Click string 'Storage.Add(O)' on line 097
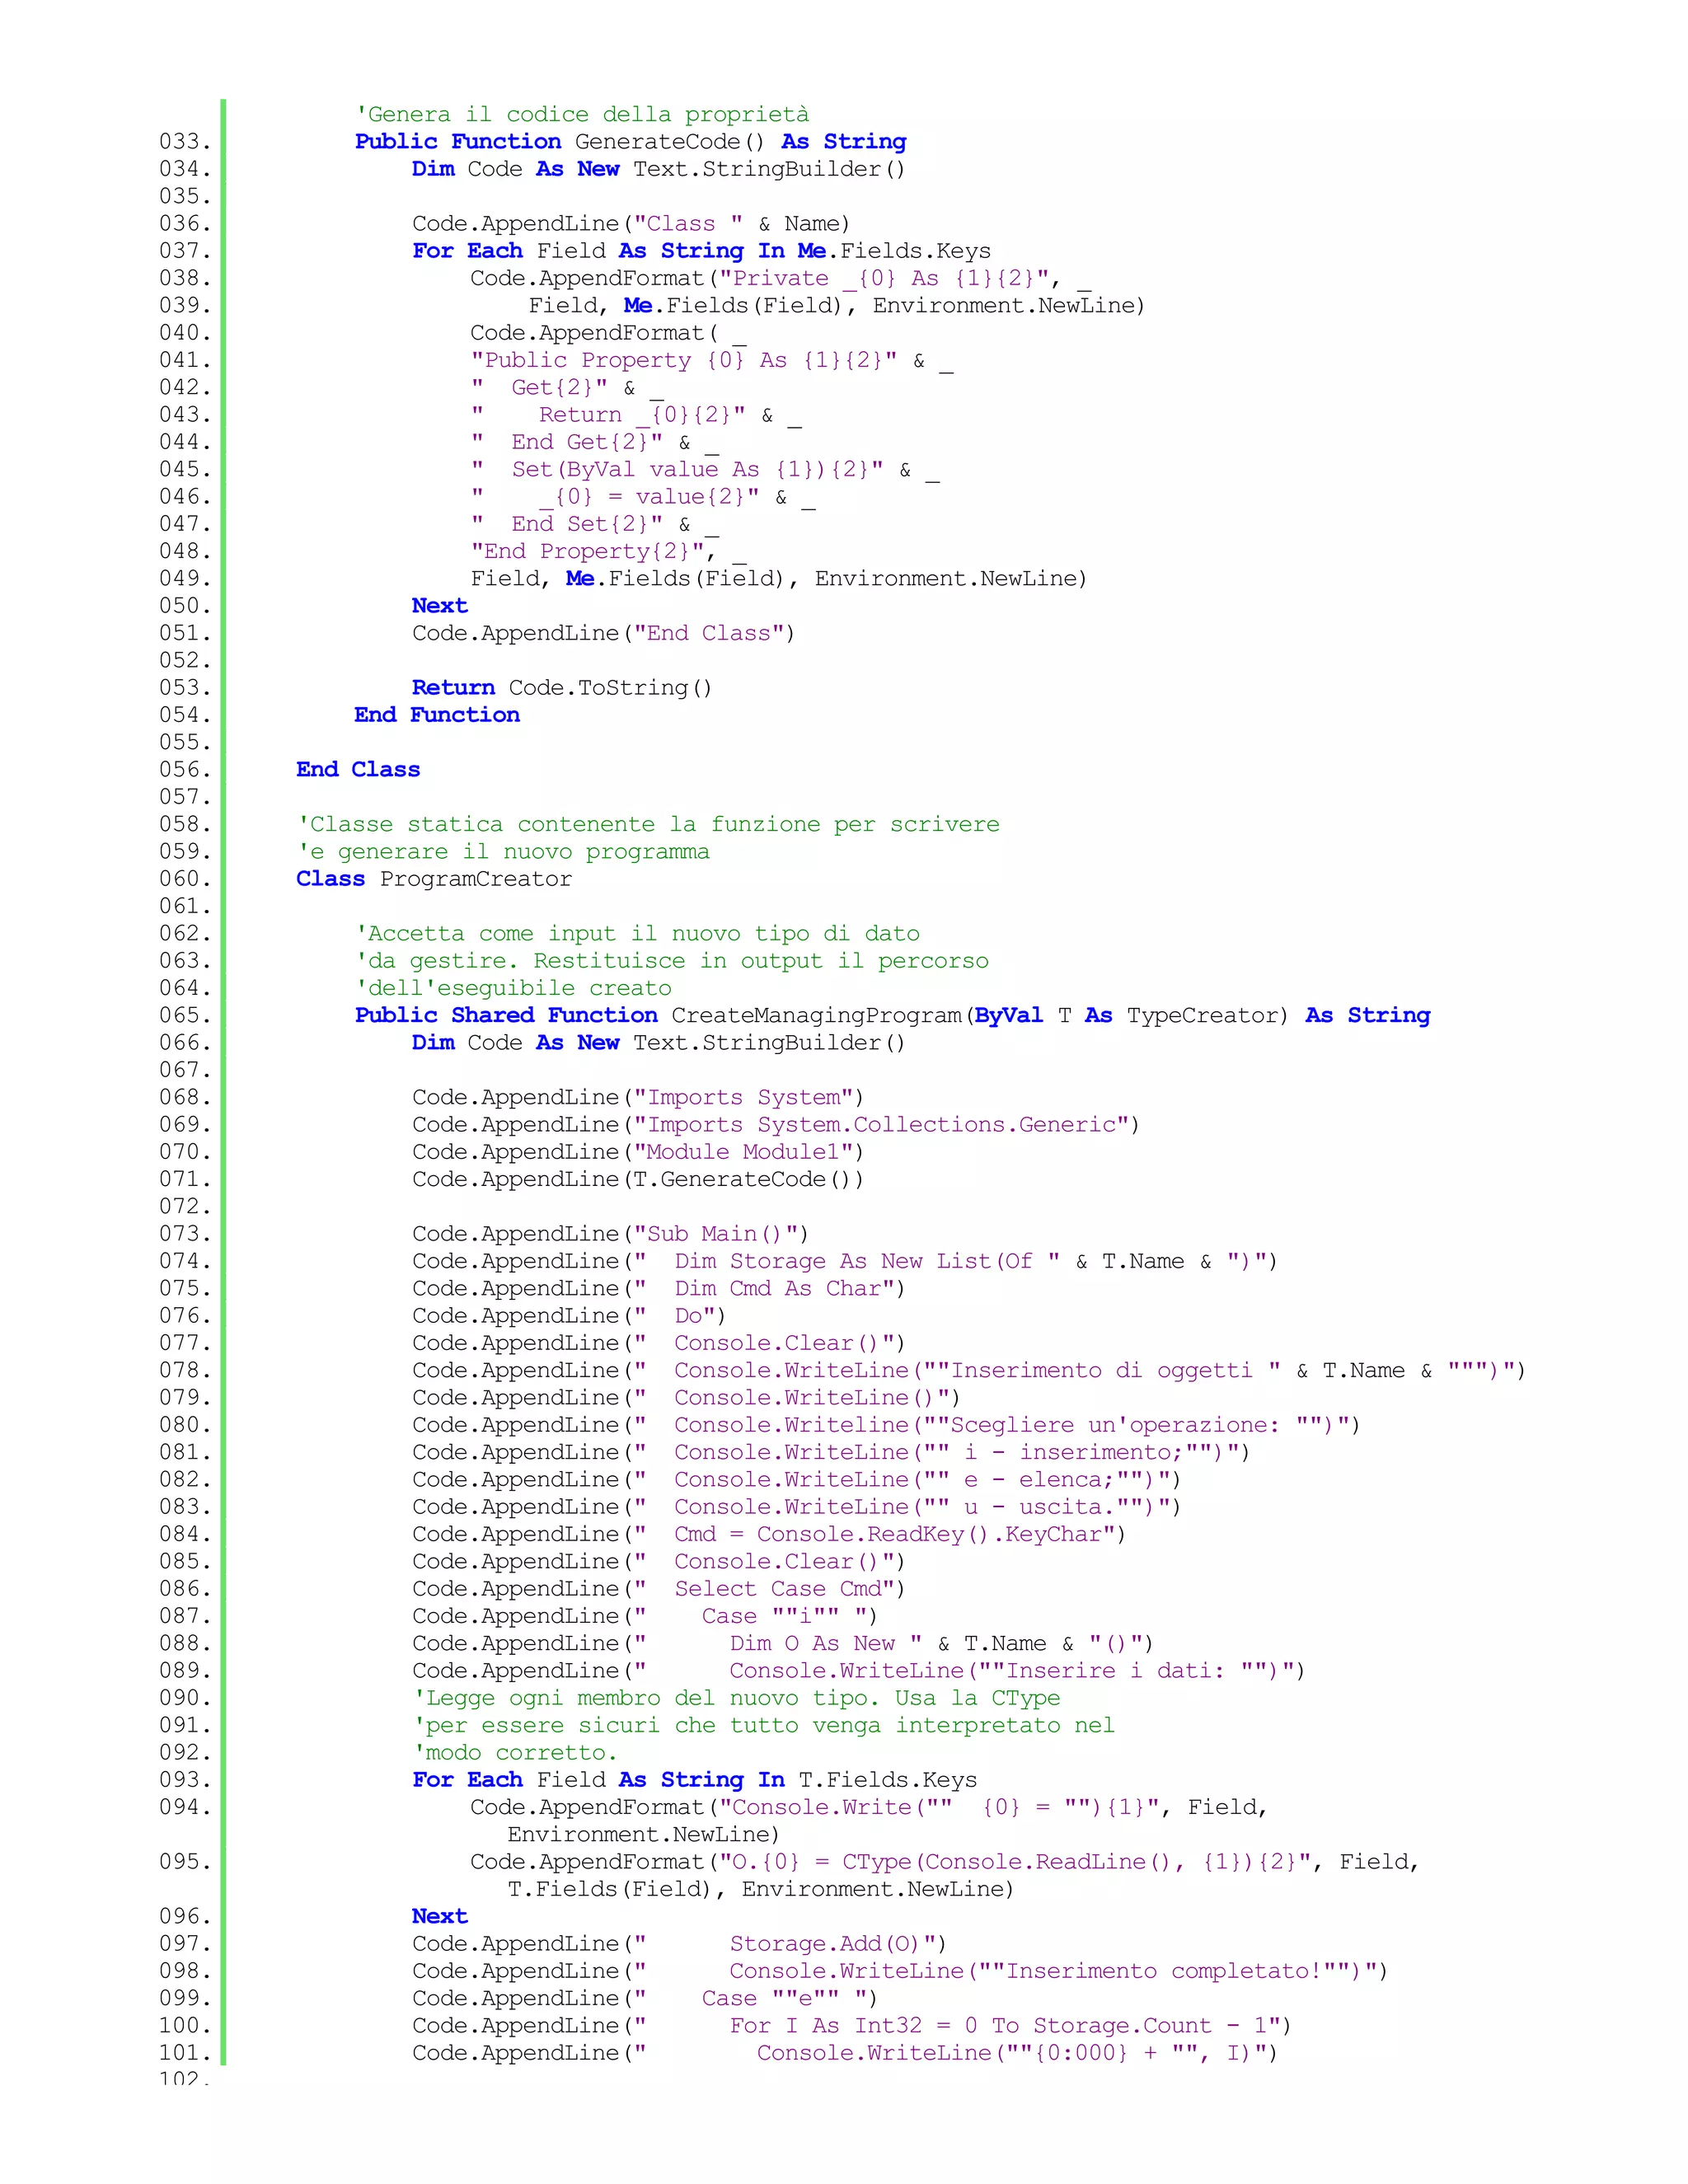The image size is (1688, 2184). [825, 1944]
